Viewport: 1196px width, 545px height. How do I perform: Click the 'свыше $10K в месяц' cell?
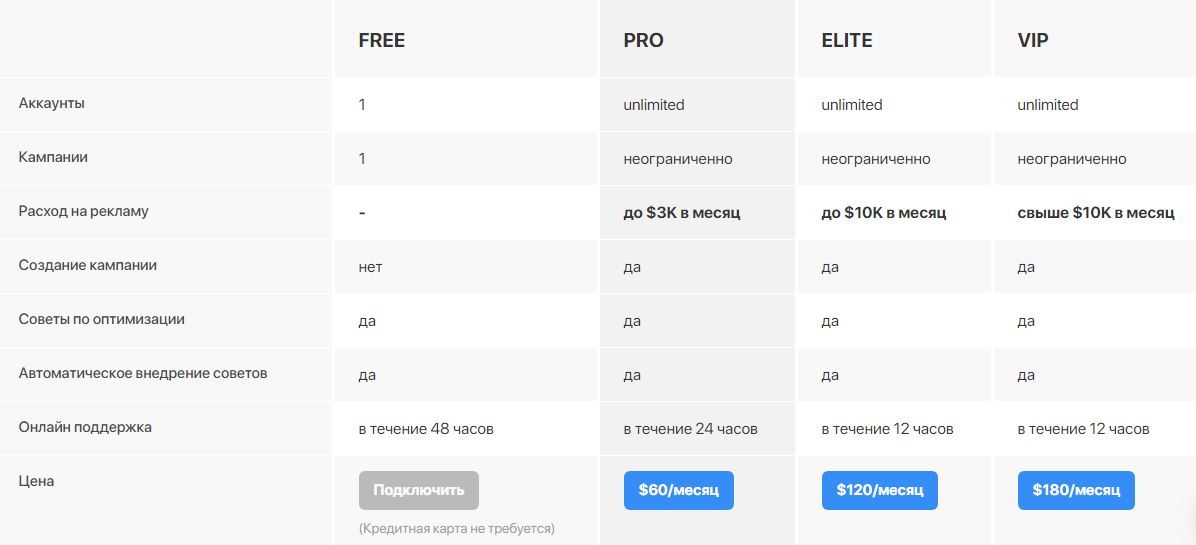click(1096, 213)
